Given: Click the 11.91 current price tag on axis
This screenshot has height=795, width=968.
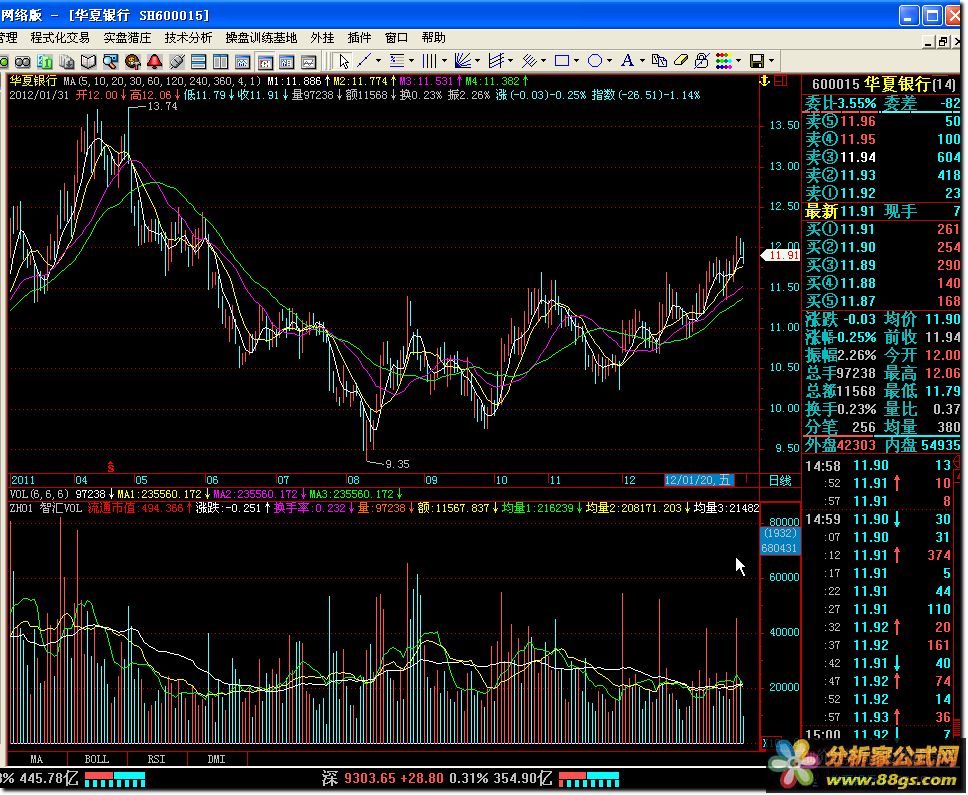Looking at the screenshot, I should coord(782,255).
